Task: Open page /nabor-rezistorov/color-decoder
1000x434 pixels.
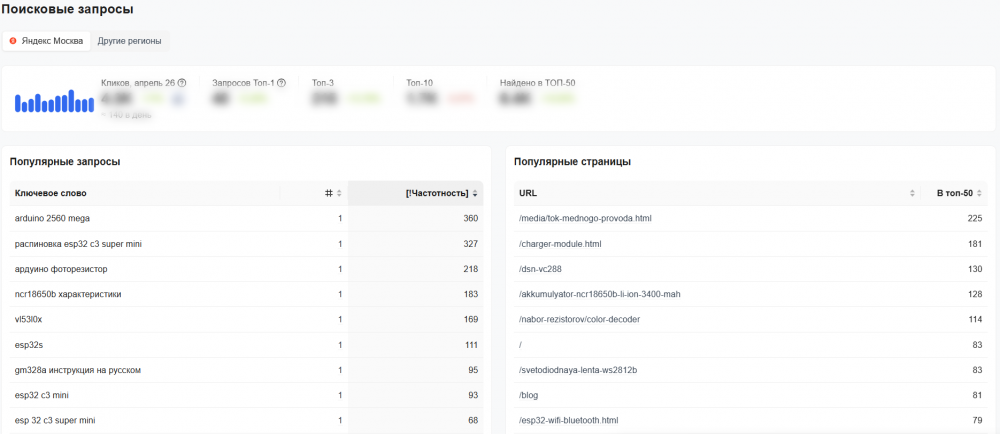Action: (x=579, y=319)
